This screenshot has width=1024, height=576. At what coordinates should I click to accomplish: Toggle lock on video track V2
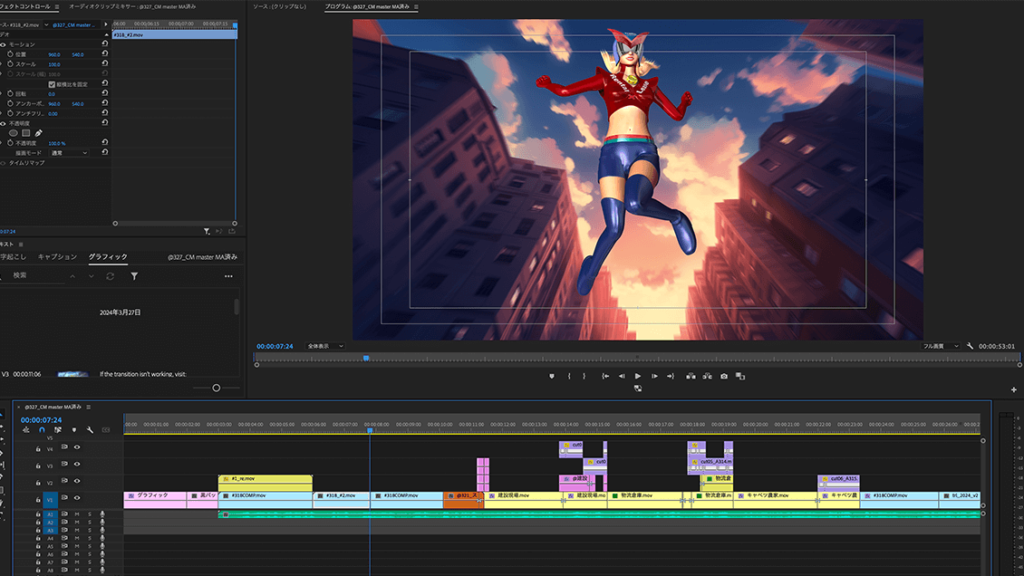(x=38, y=482)
